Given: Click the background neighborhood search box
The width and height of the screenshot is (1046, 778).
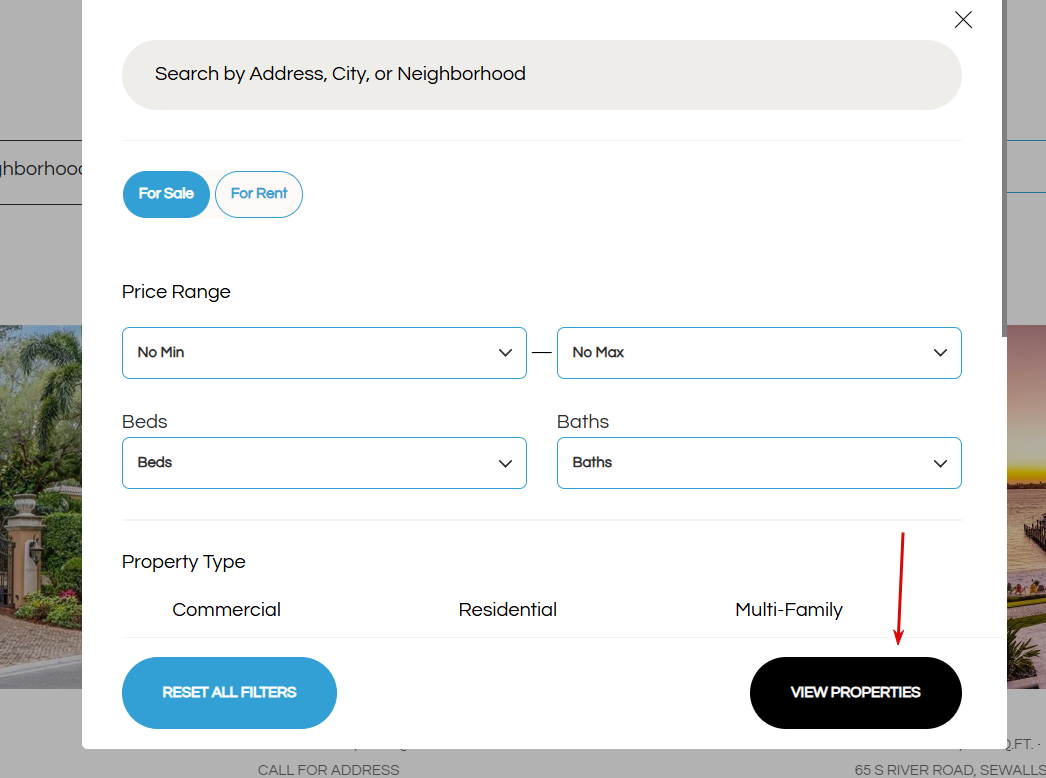Looking at the screenshot, I should (x=40, y=170).
